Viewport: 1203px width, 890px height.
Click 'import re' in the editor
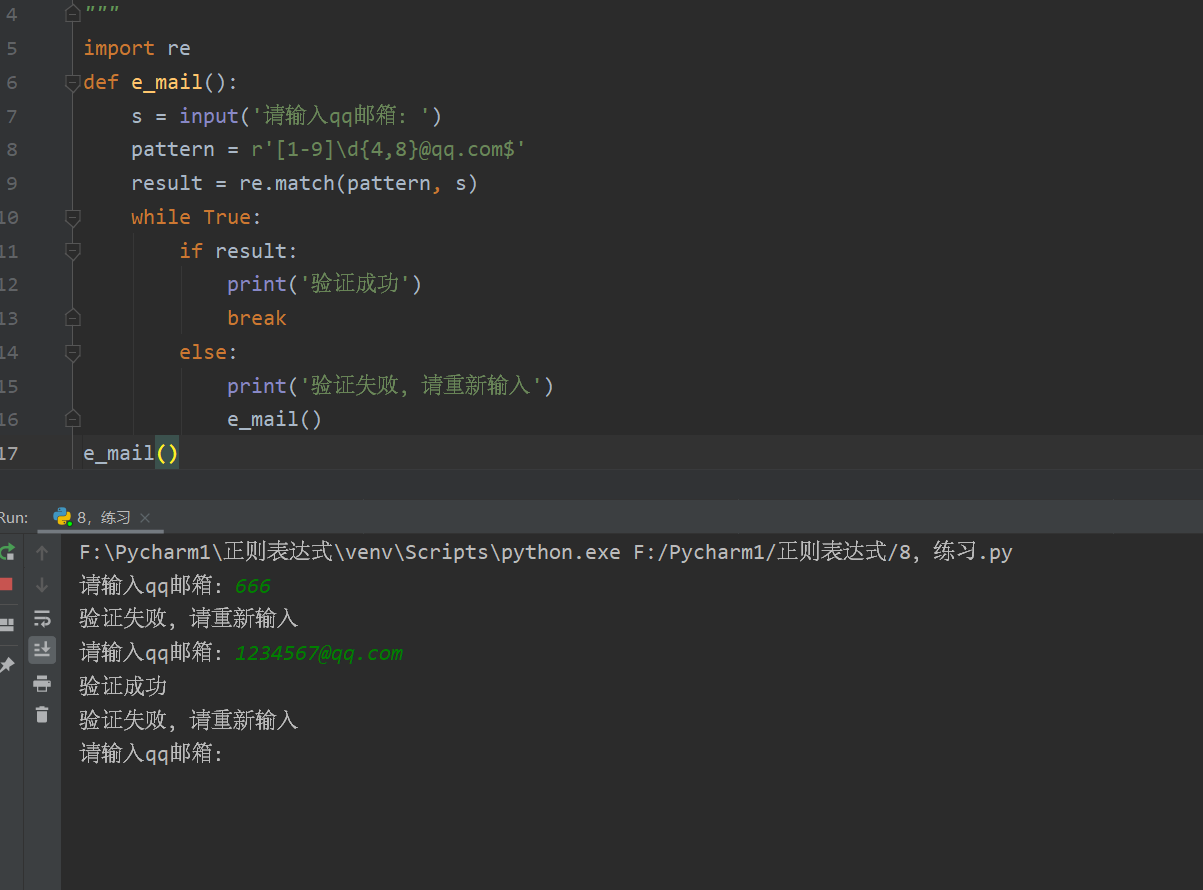click(136, 48)
